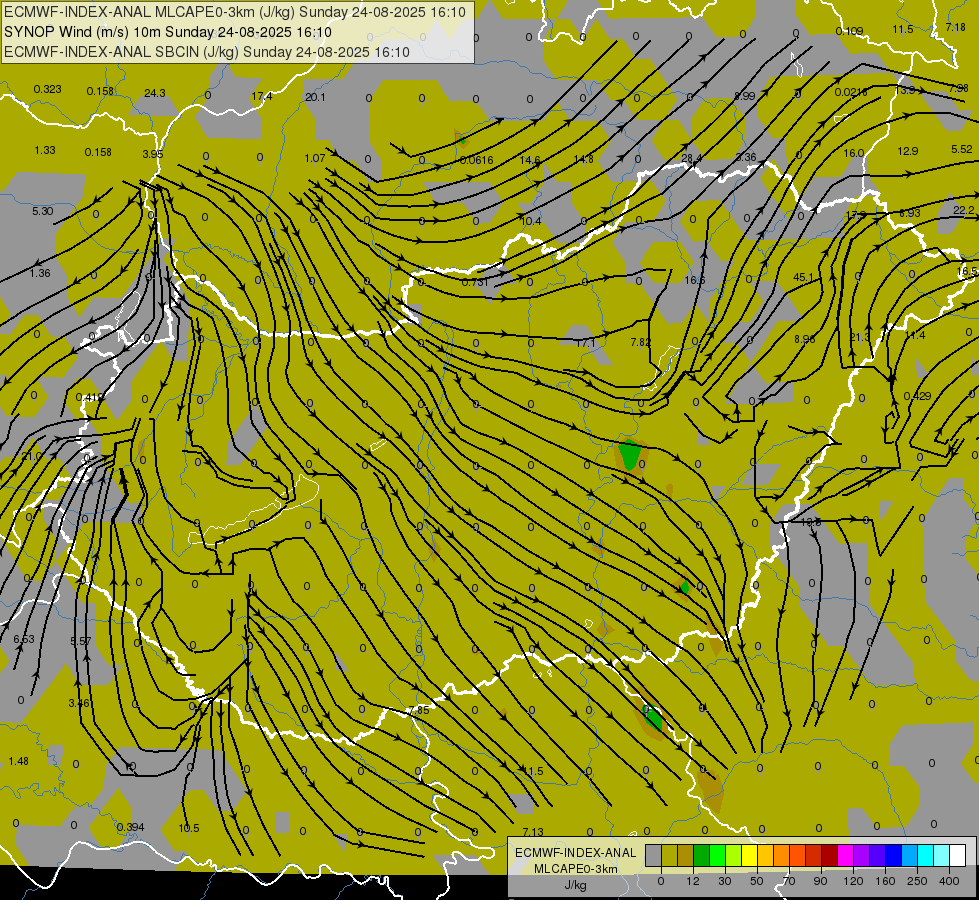Click the 12 tick label on legend
Screen dimensions: 979x900
pyautogui.click(x=693, y=881)
